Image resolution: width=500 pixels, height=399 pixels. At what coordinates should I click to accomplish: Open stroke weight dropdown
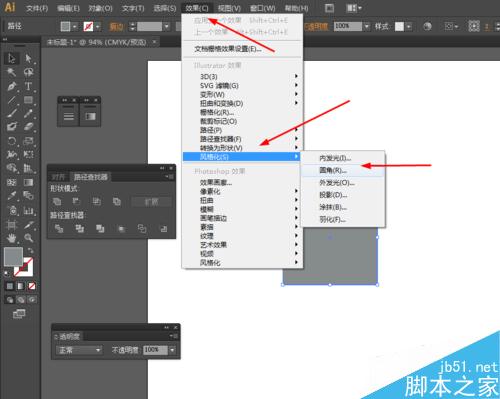click(167, 26)
